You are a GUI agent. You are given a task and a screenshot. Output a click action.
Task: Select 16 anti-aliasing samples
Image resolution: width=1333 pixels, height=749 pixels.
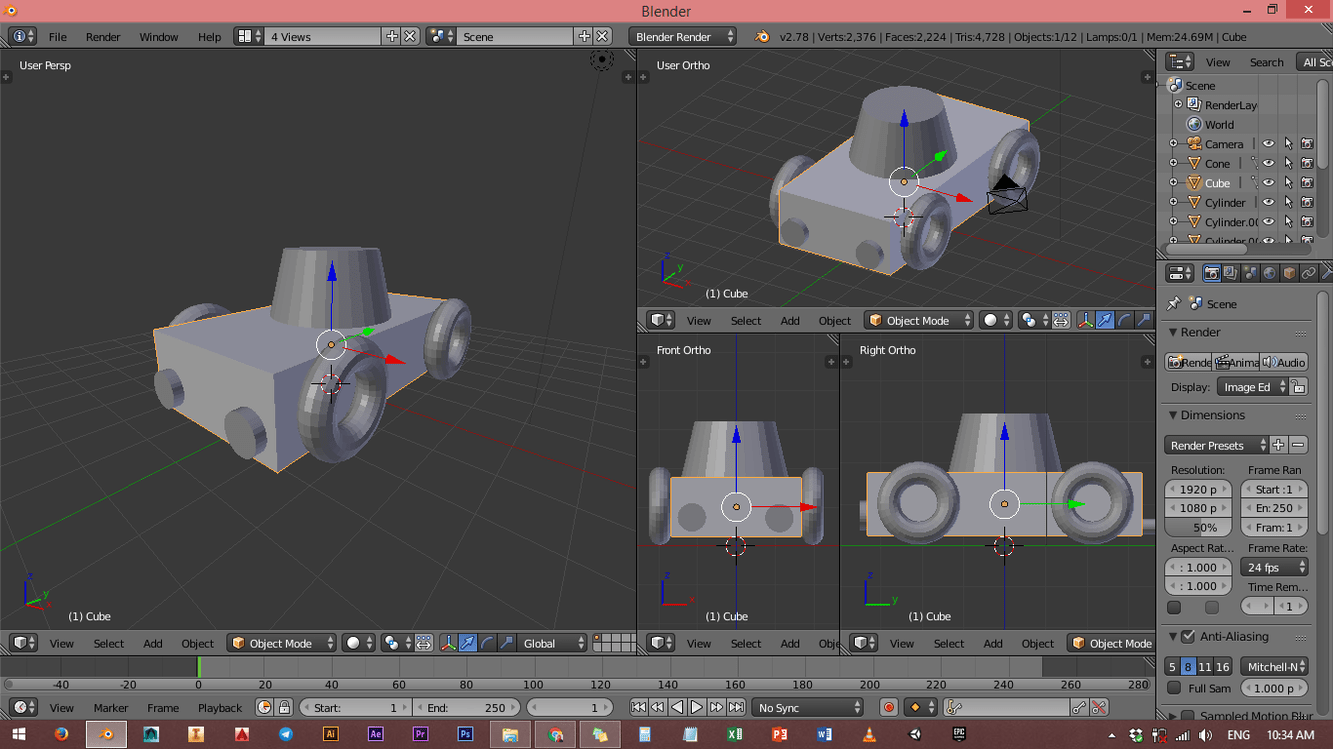tap(1222, 667)
